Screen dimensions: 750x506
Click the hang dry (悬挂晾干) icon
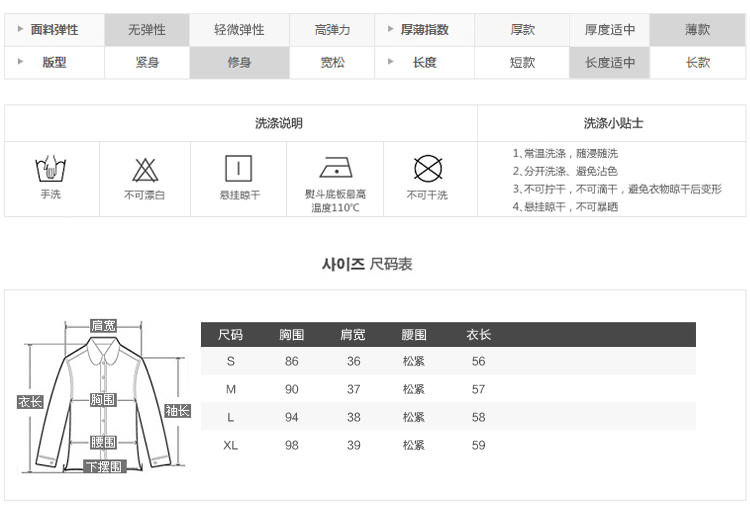(239, 168)
